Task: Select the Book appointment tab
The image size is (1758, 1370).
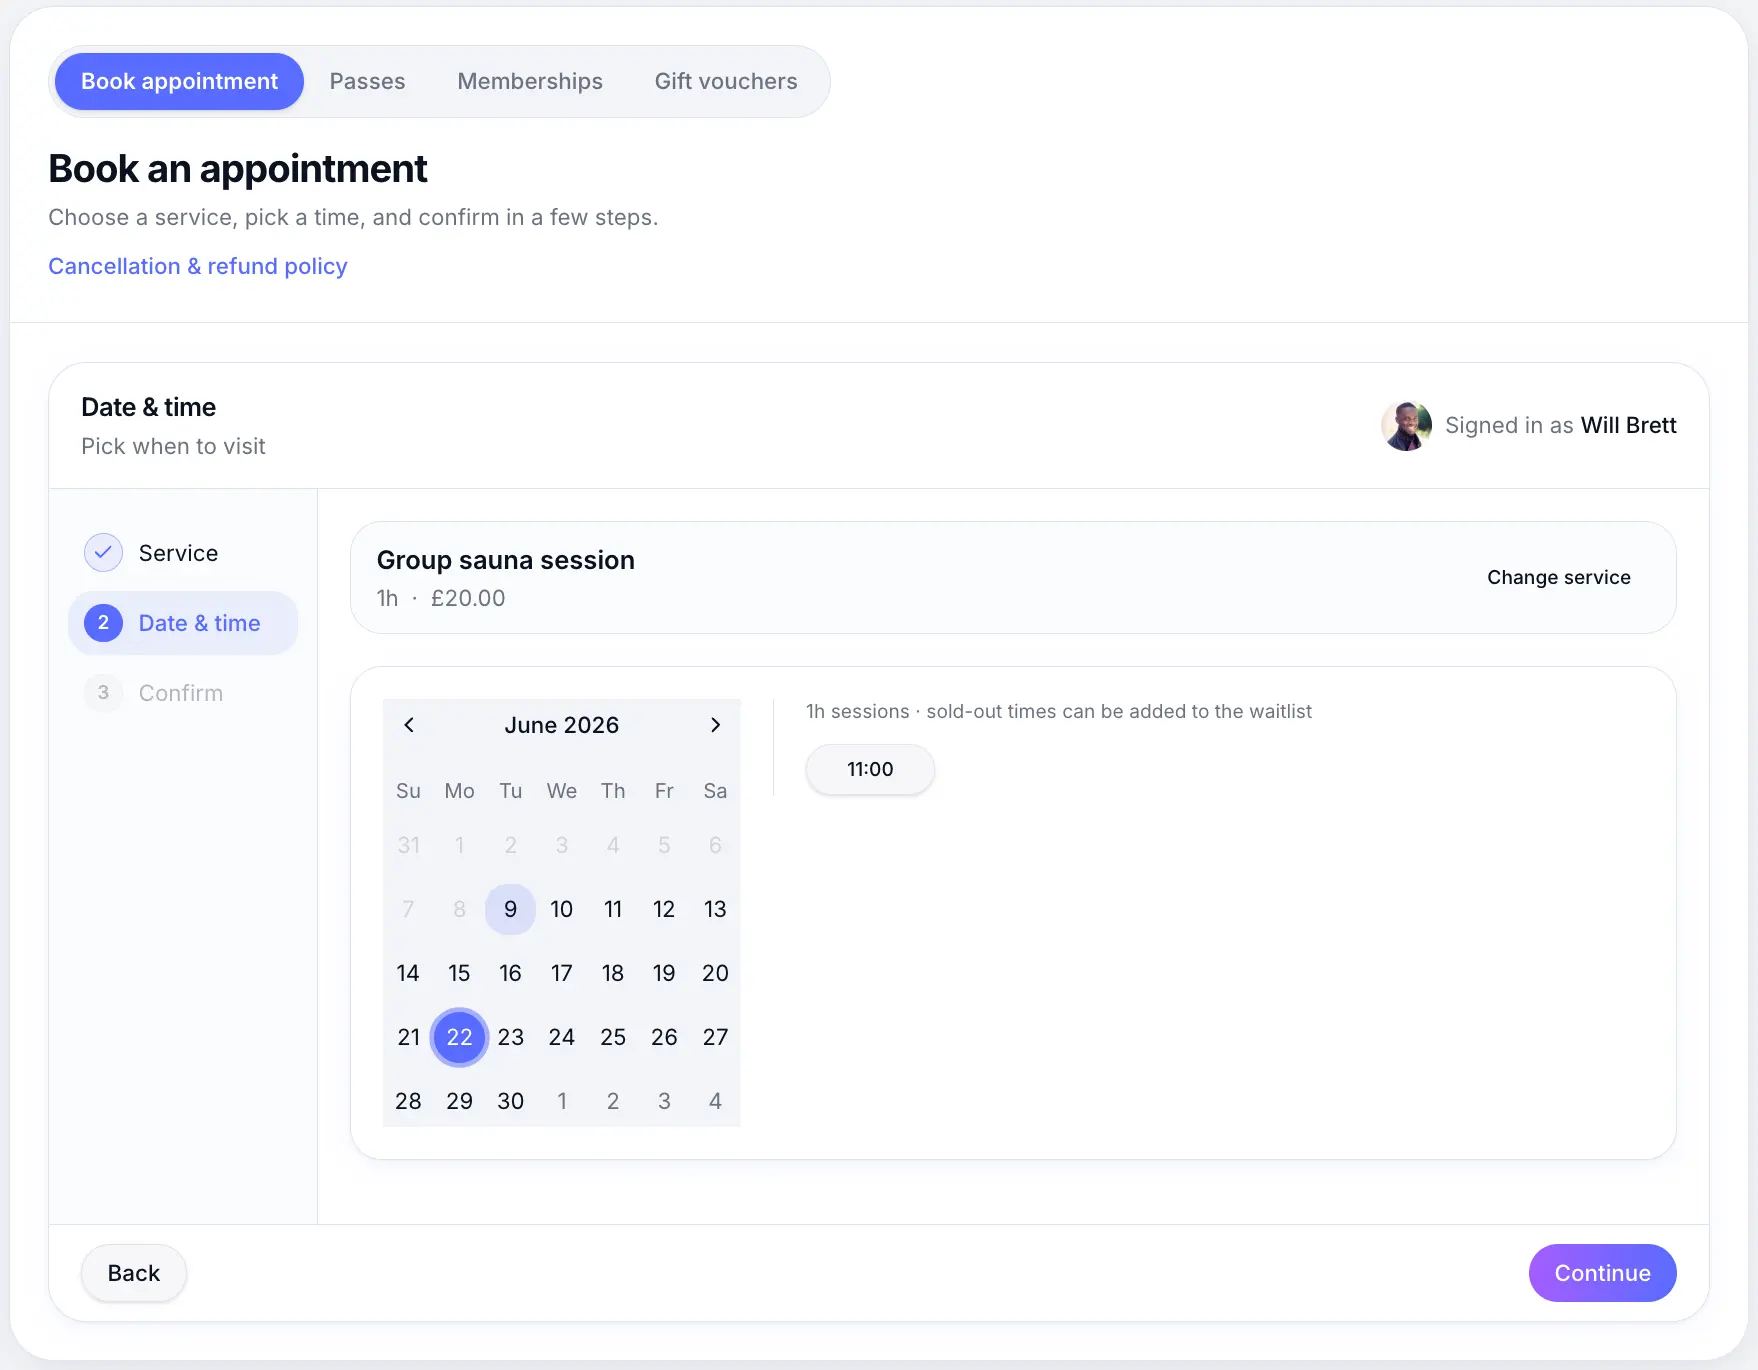Action: point(179,81)
